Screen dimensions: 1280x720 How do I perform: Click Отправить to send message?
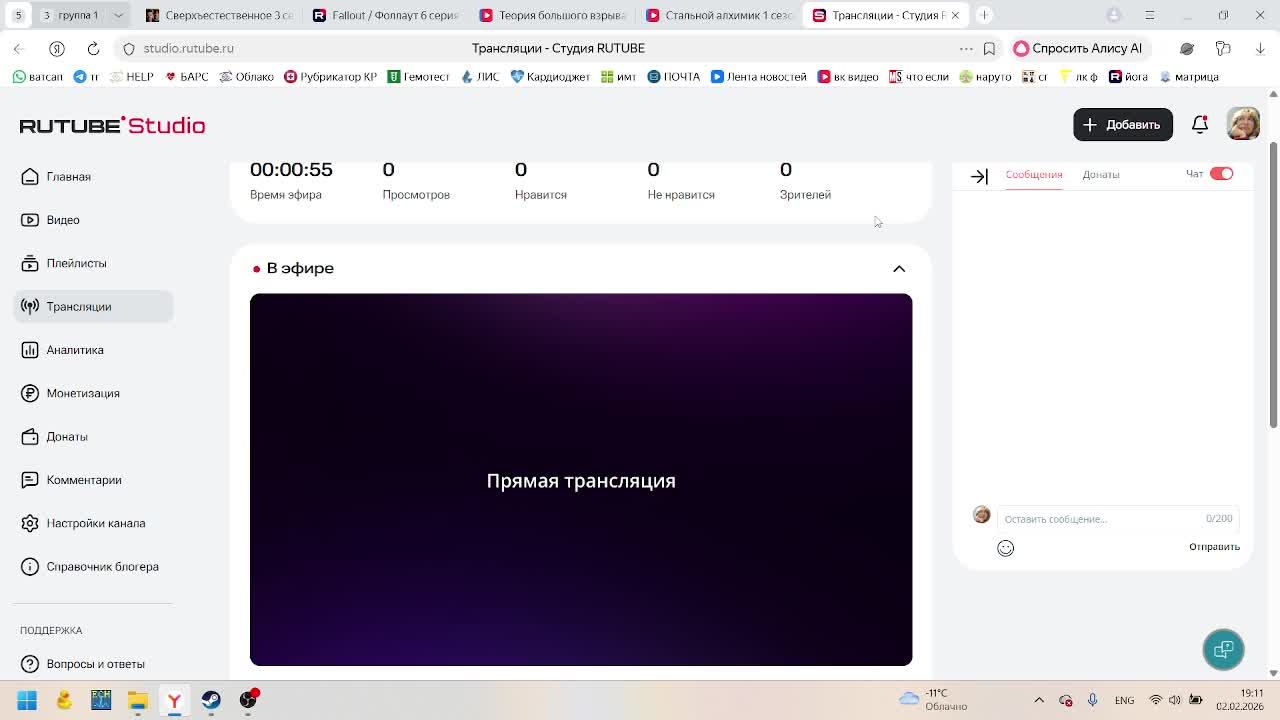(x=1214, y=547)
